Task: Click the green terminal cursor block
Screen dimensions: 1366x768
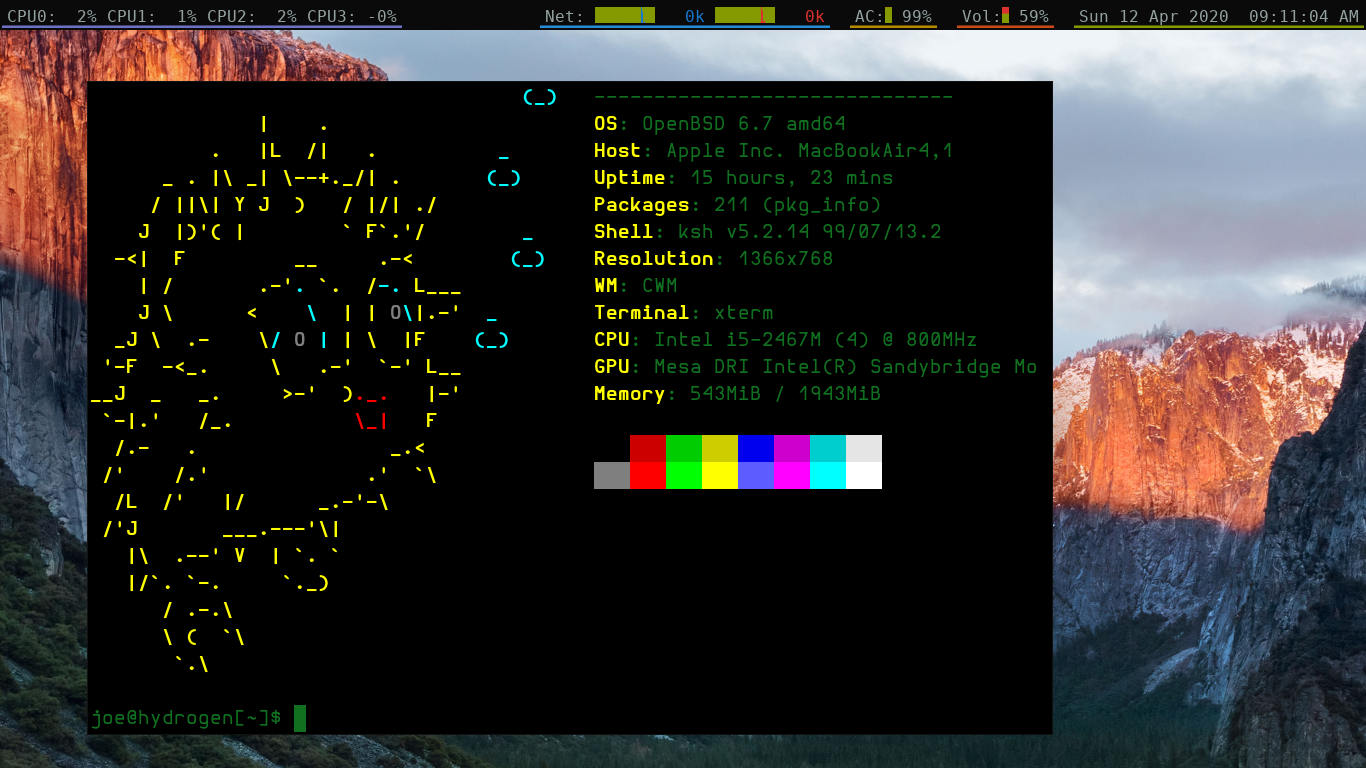Action: point(300,718)
